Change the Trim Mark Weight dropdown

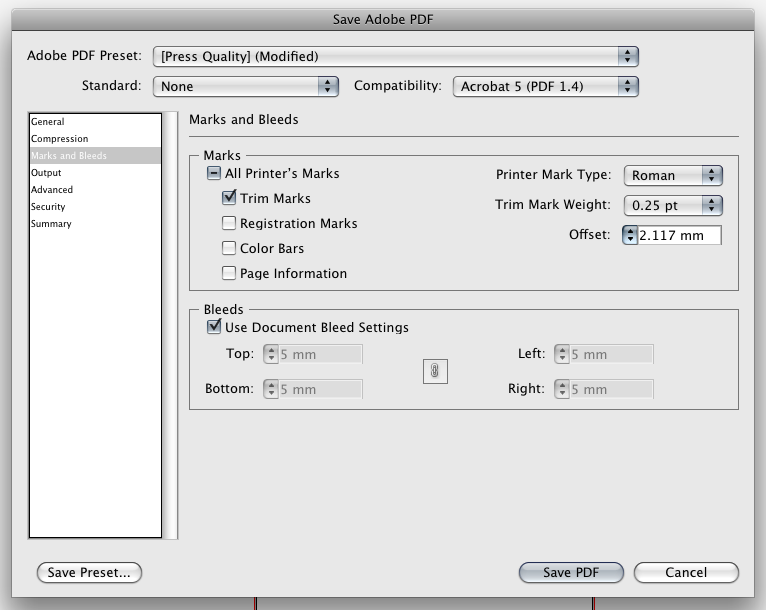pyautogui.click(x=673, y=205)
